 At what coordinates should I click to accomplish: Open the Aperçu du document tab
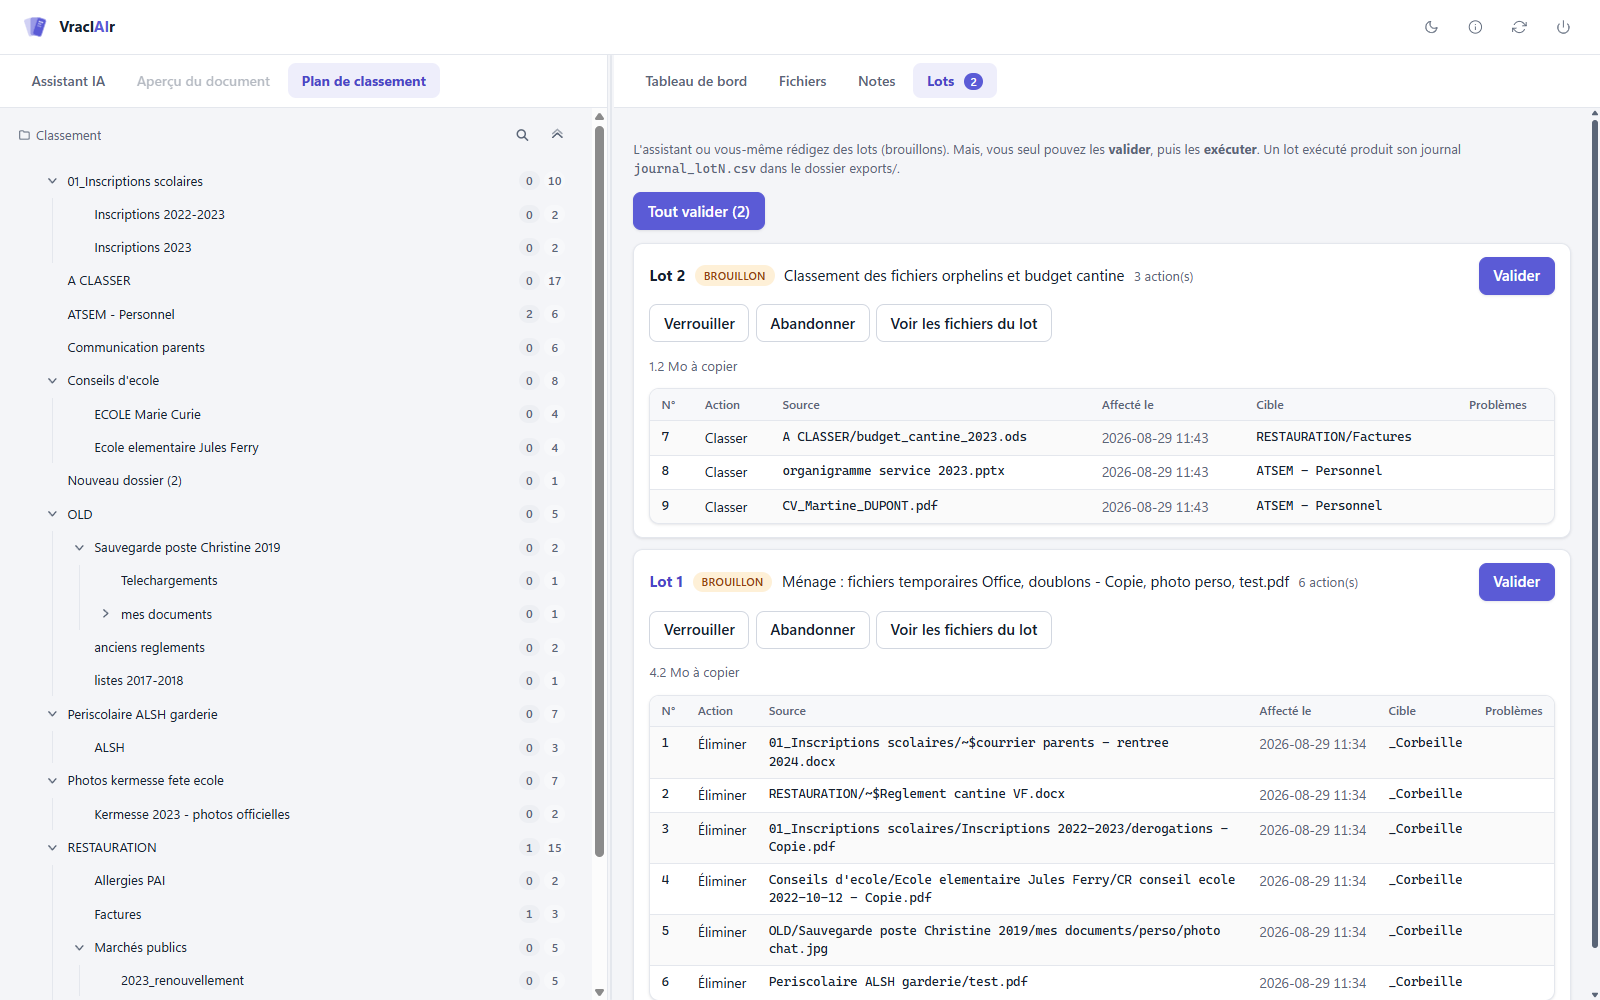click(203, 81)
